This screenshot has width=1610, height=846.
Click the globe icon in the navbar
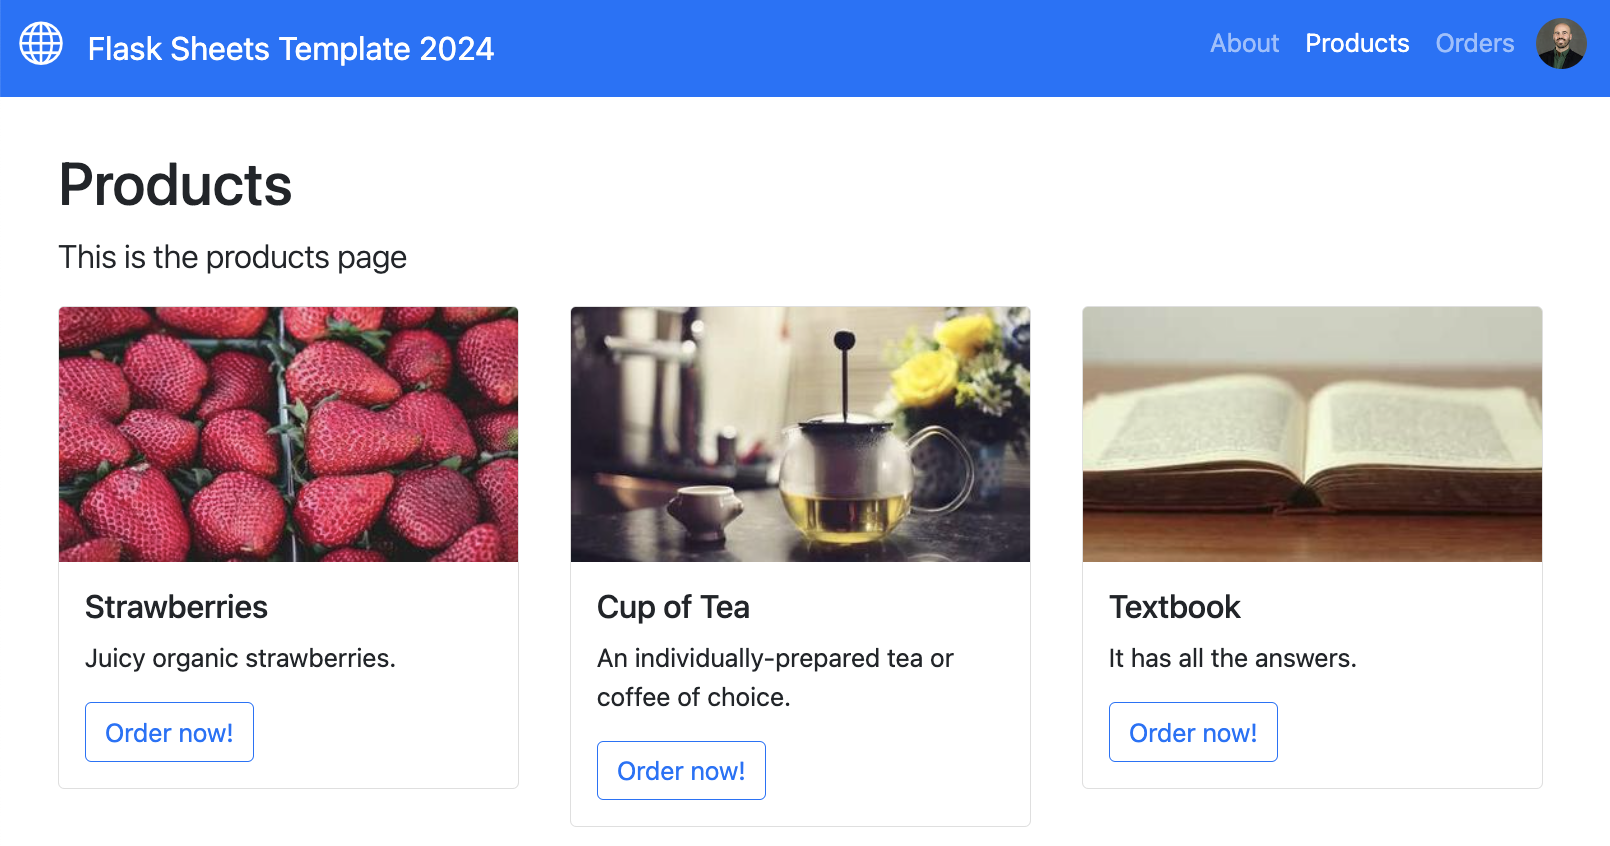[41, 44]
